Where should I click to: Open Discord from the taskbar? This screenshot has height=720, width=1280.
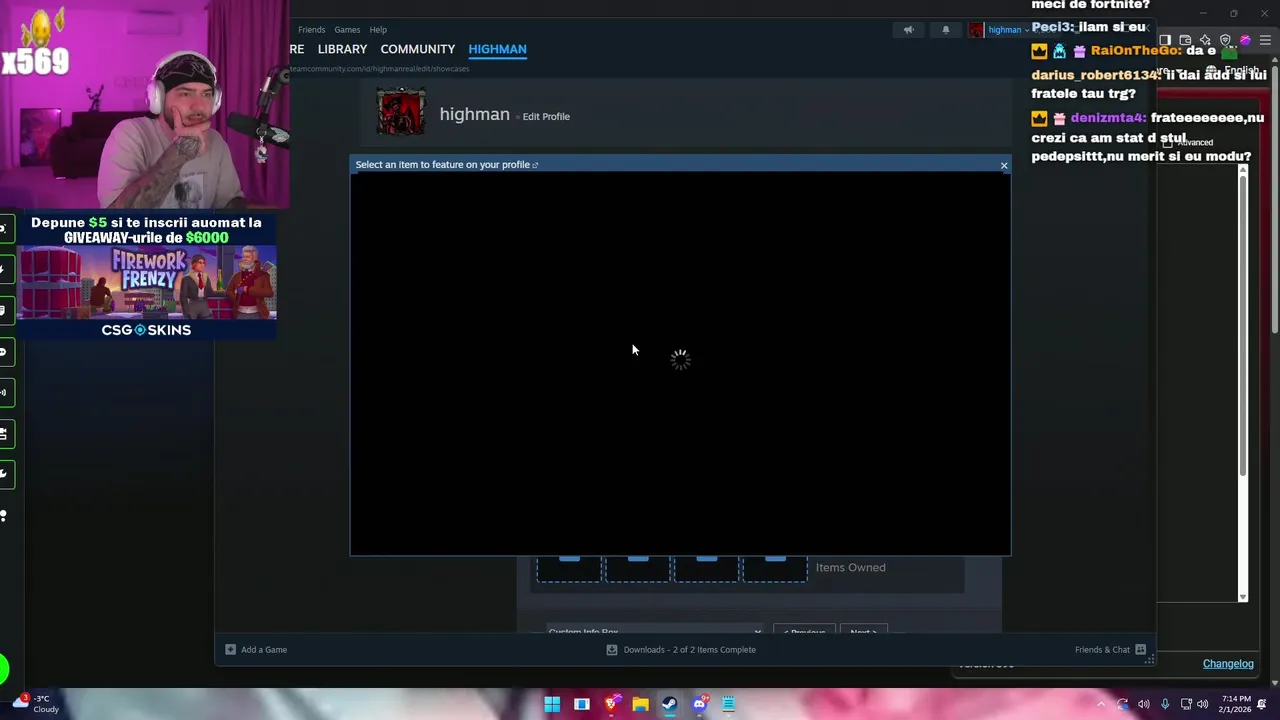tap(699, 704)
